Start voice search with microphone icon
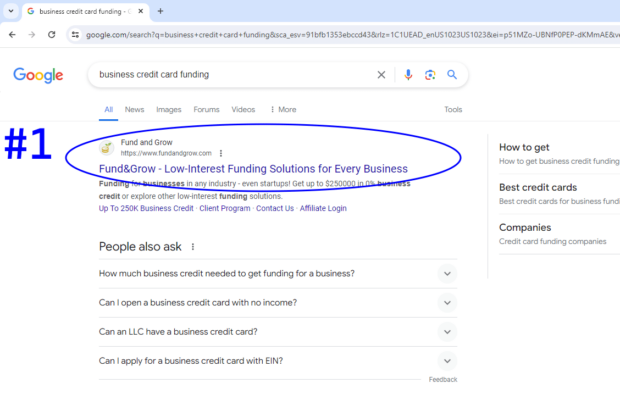The width and height of the screenshot is (620, 400). [x=408, y=75]
